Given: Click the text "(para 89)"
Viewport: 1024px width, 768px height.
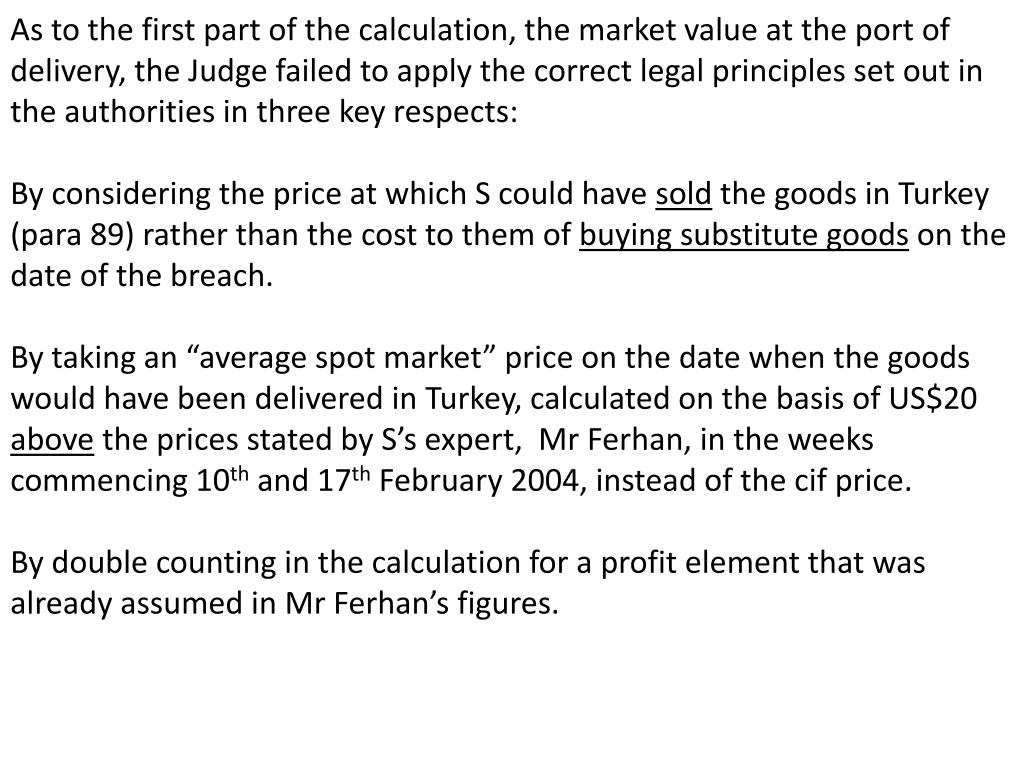Looking at the screenshot, I should tap(72, 235).
